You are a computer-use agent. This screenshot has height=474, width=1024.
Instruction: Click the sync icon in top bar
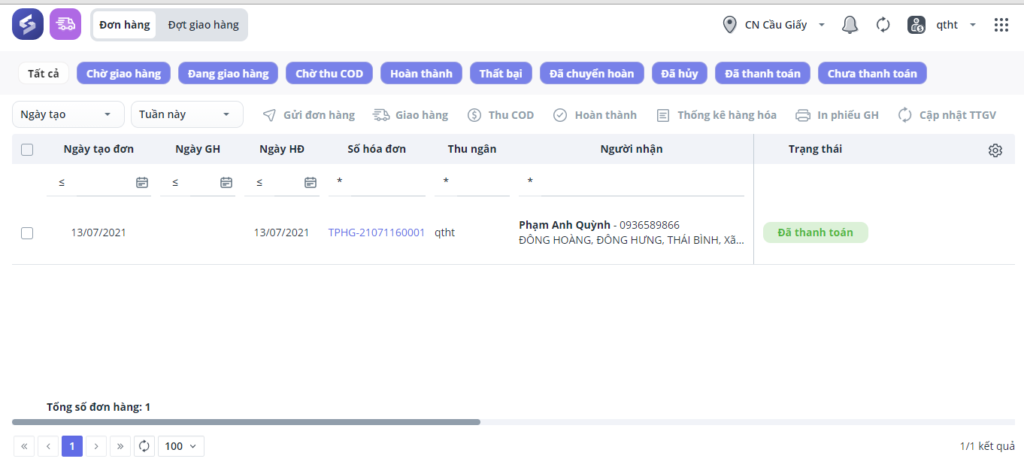pos(883,25)
